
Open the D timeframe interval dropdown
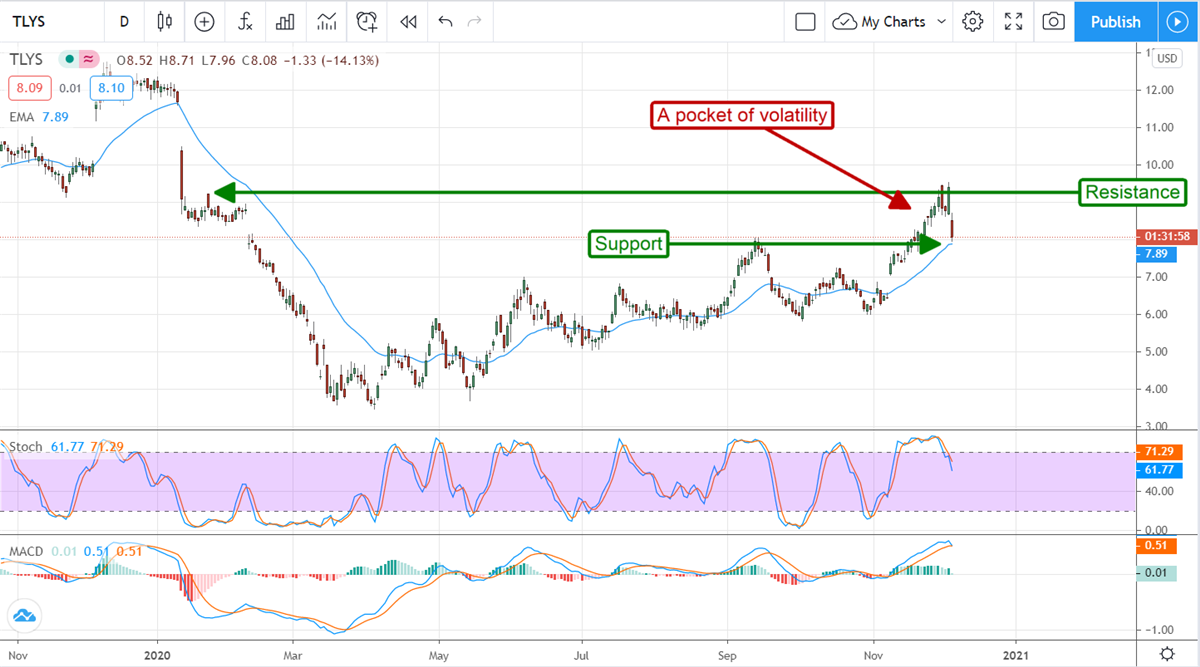tap(124, 21)
